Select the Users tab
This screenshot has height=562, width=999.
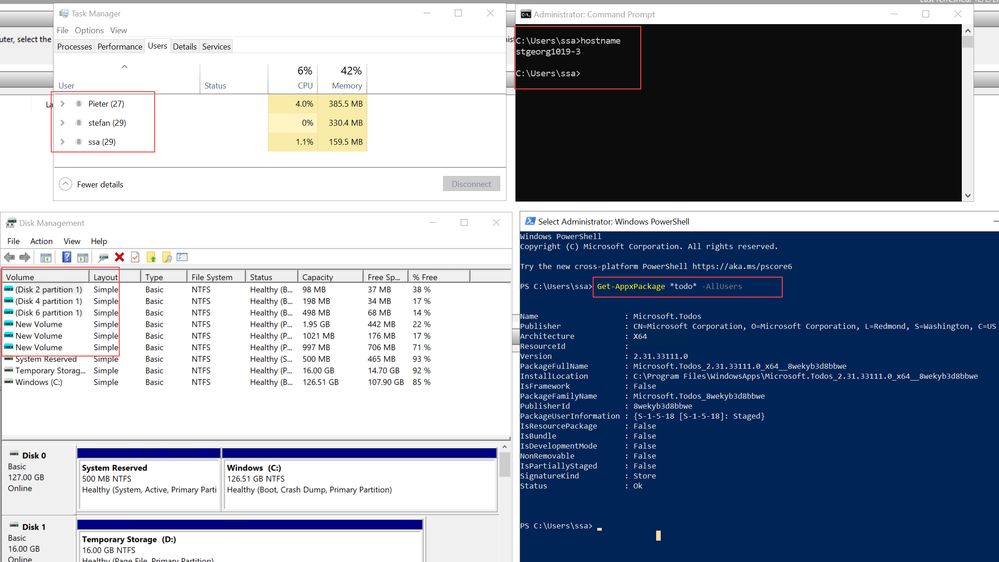(x=157, y=46)
